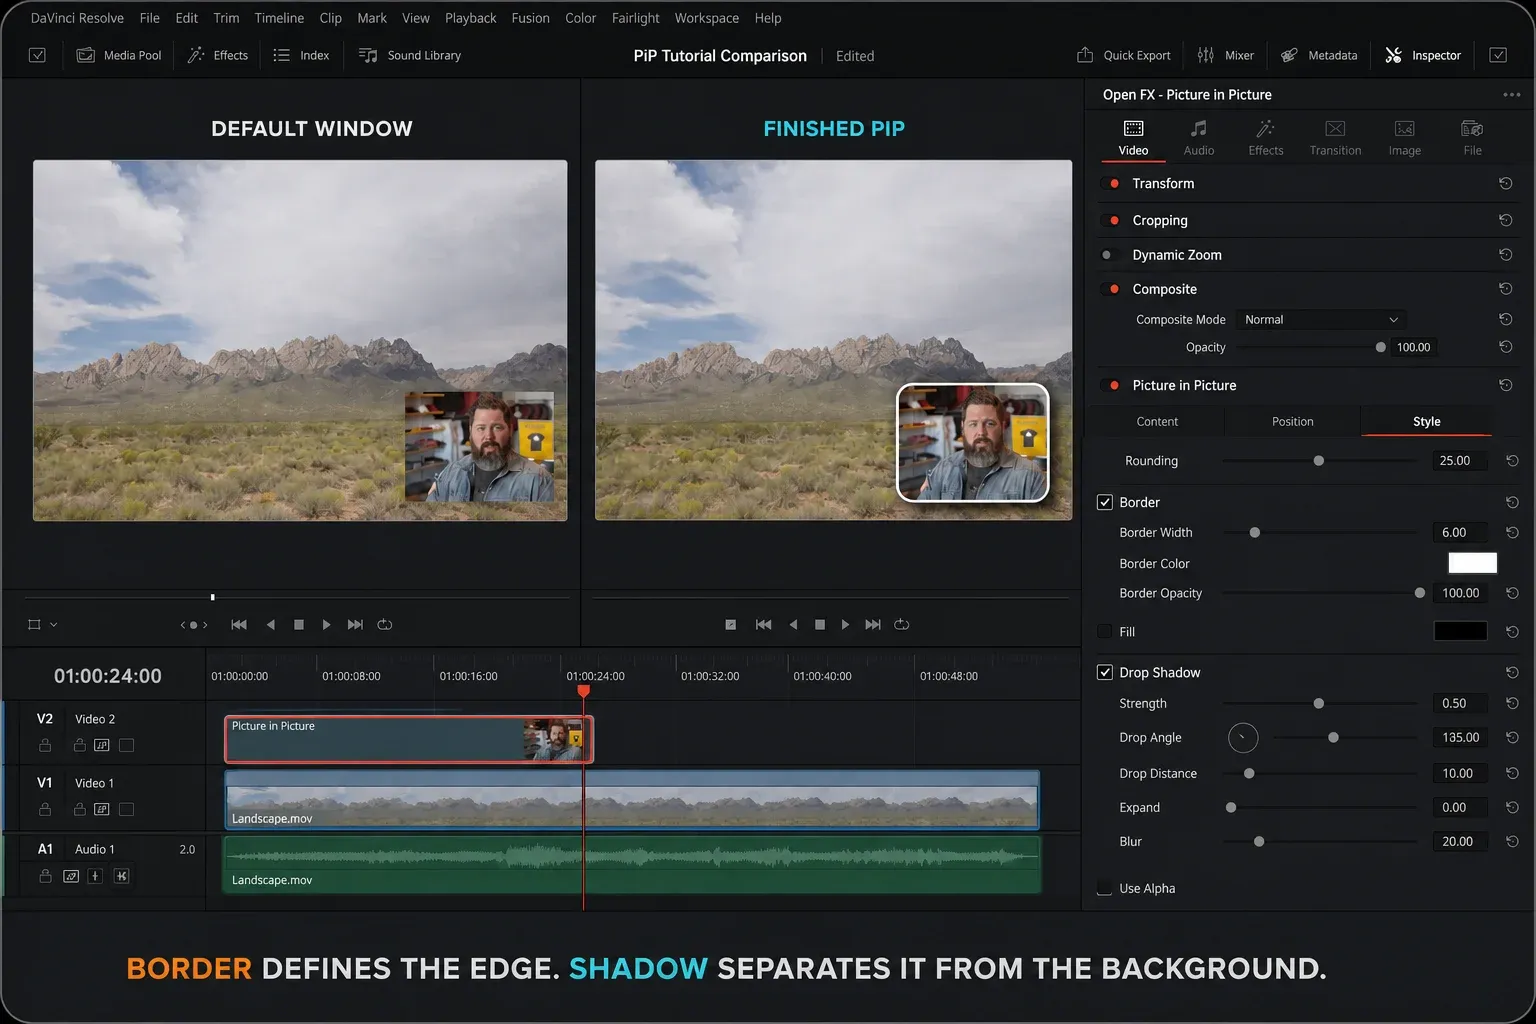
Task: Reset the Rounding value
Action: coord(1512,461)
